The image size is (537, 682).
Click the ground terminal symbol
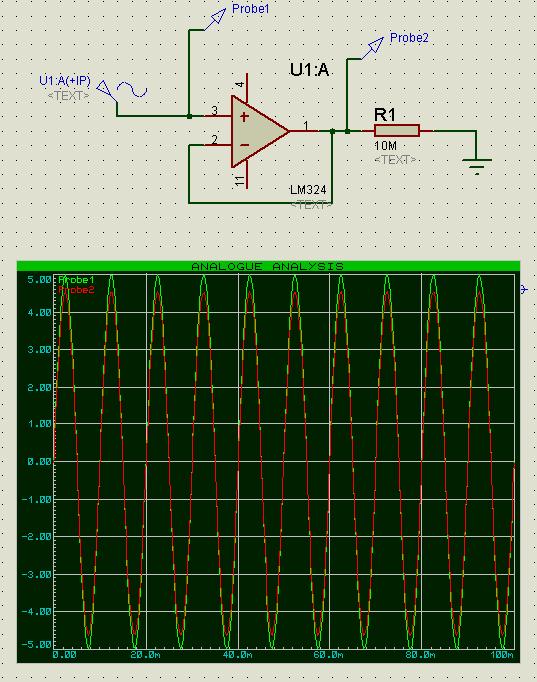tap(477, 165)
